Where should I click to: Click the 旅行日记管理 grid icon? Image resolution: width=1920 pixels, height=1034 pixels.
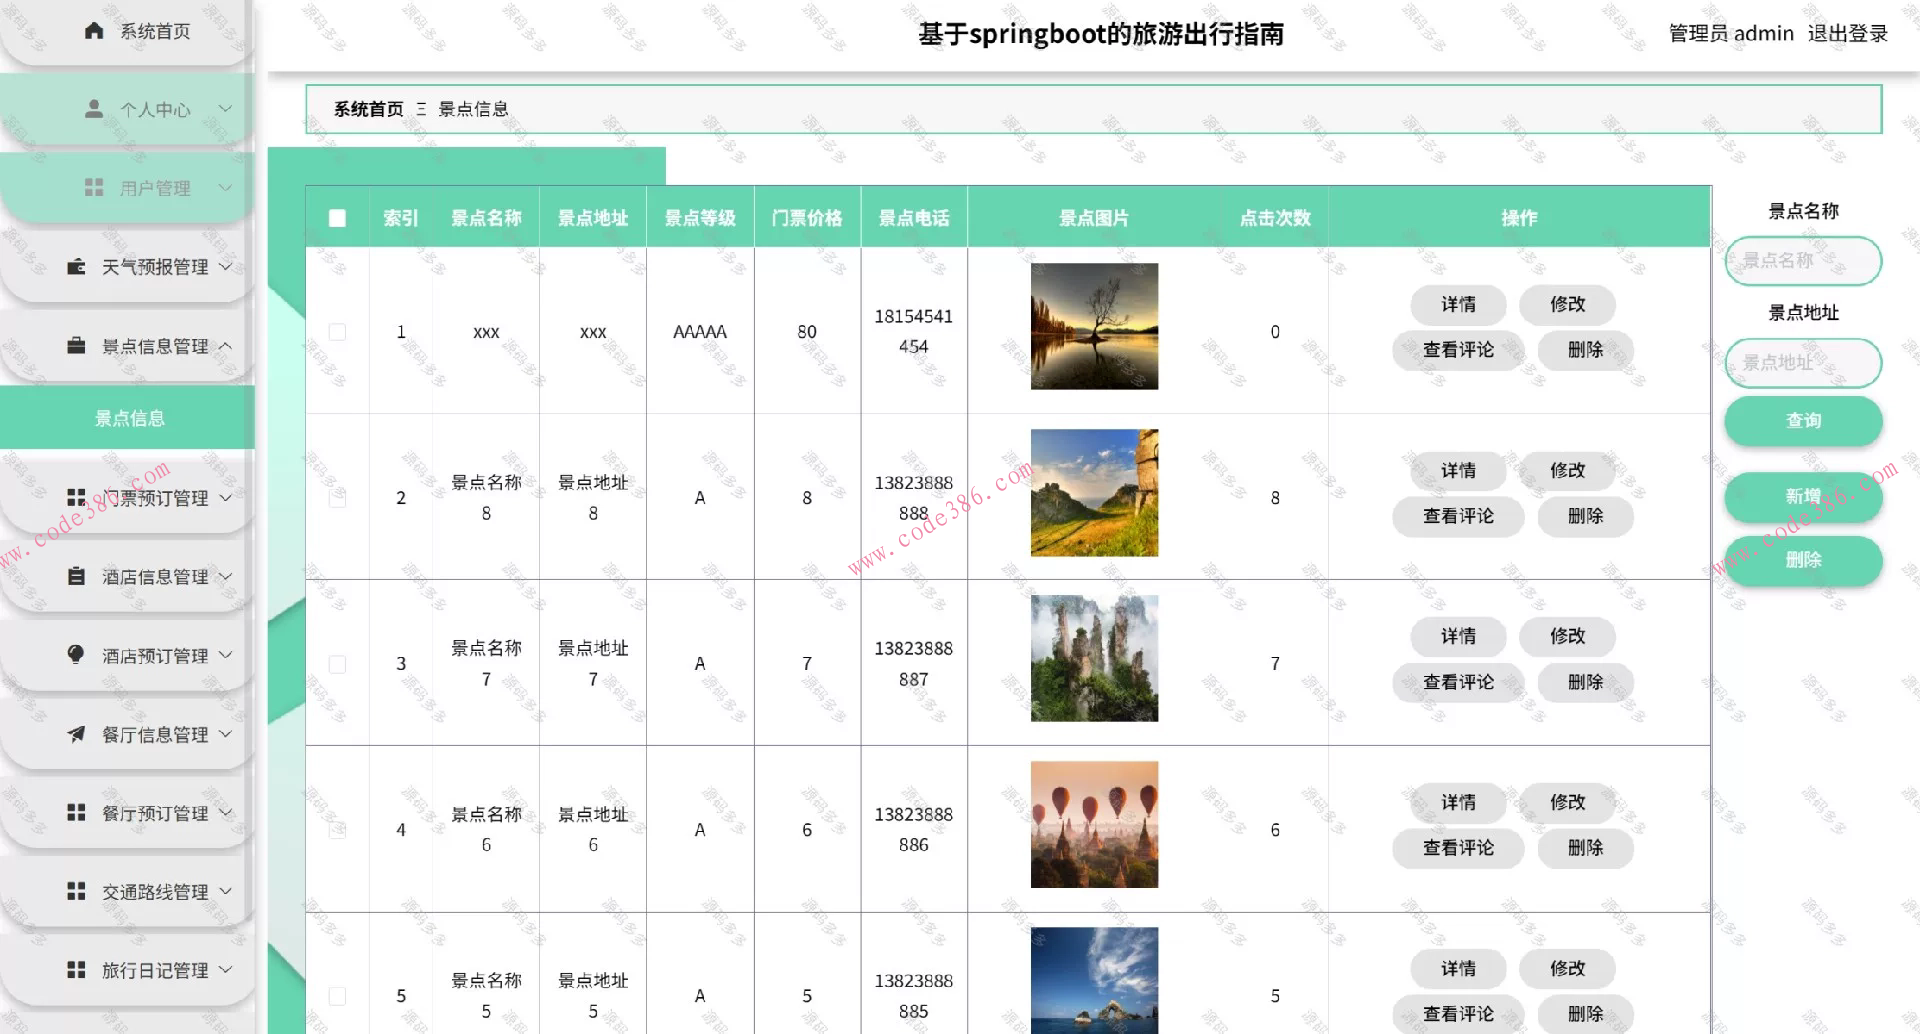click(76, 969)
